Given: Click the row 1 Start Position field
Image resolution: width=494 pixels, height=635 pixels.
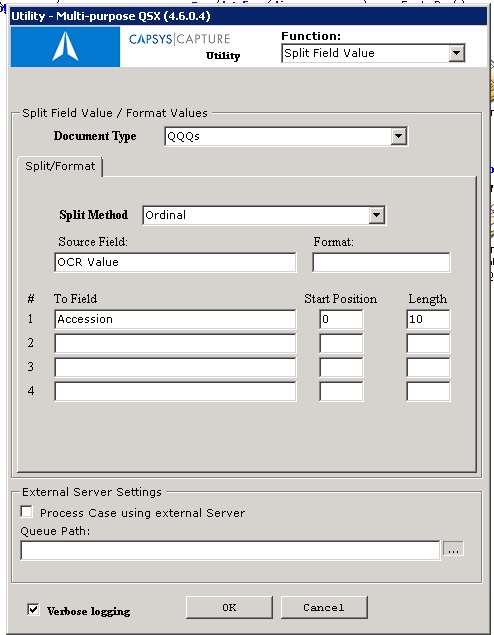Looking at the screenshot, I should pyautogui.click(x=341, y=320).
